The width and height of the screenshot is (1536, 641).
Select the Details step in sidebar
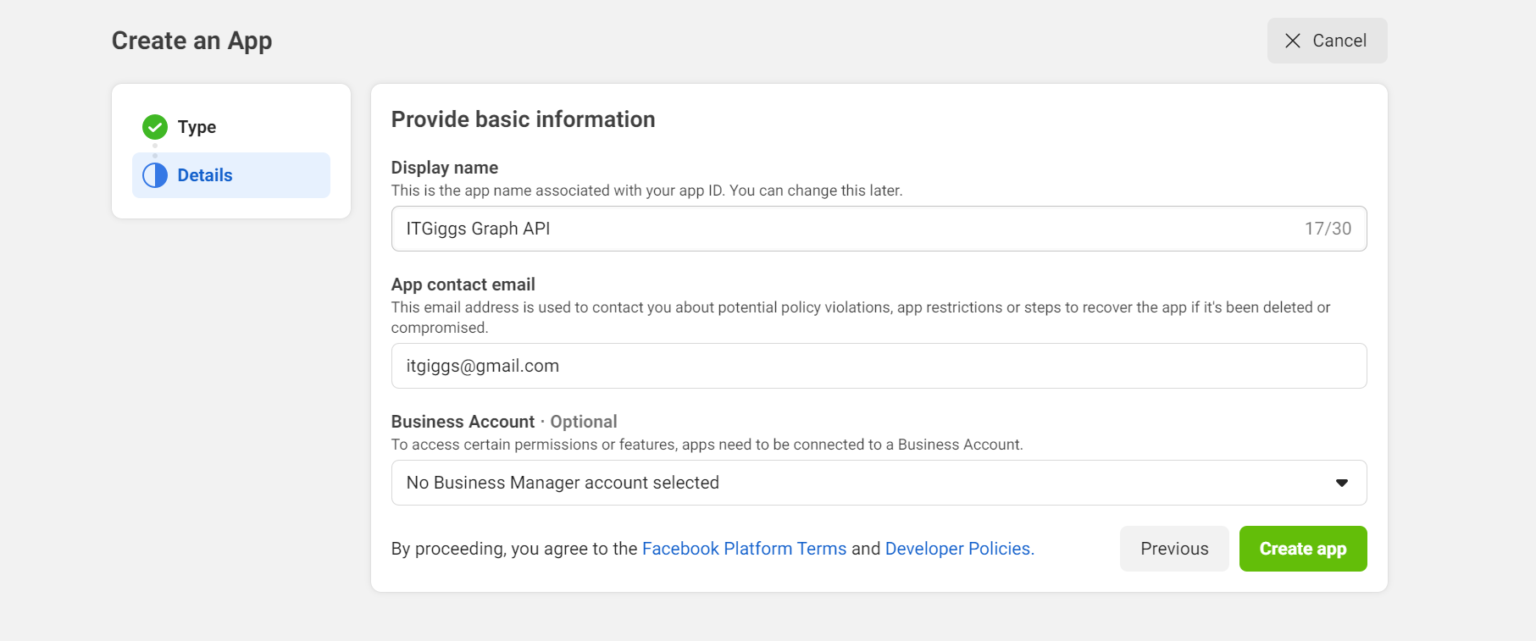(231, 175)
